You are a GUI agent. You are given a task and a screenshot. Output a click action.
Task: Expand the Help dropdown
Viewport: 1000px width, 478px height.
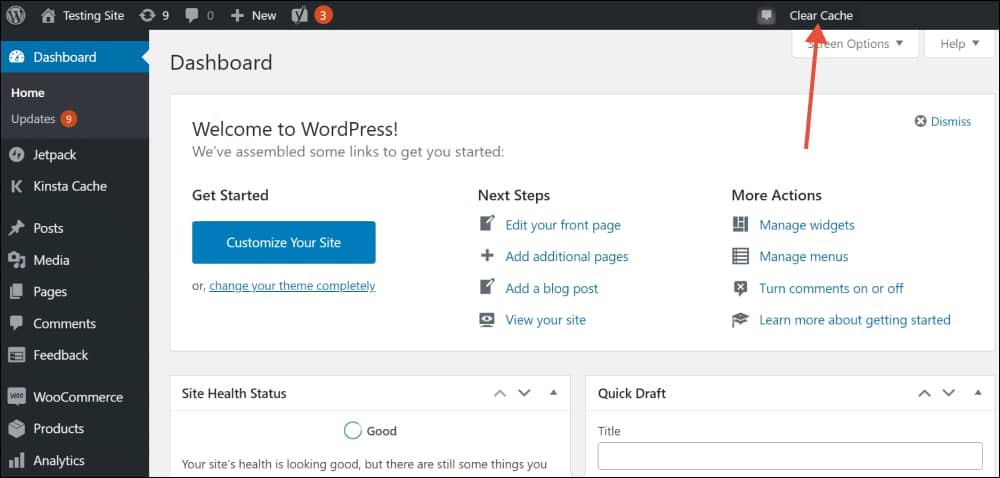point(960,44)
